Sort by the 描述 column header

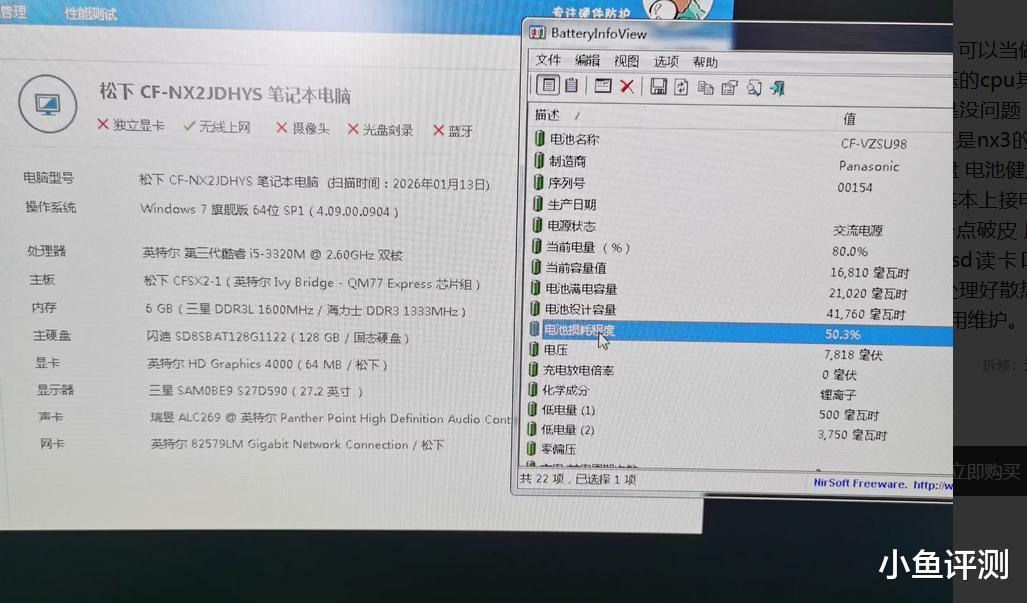pyautogui.click(x=546, y=115)
